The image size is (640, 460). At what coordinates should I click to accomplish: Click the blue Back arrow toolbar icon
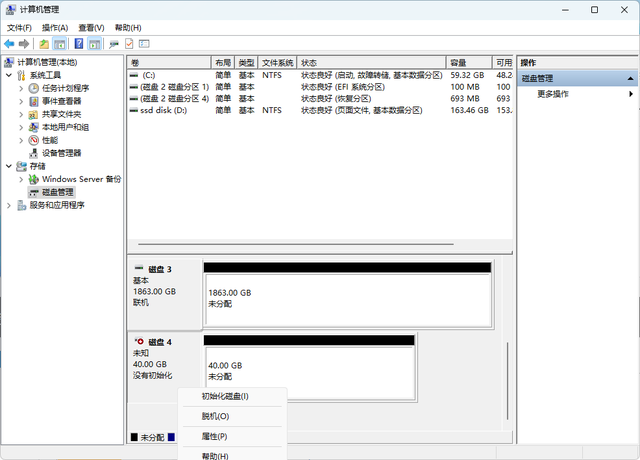pos(9,44)
